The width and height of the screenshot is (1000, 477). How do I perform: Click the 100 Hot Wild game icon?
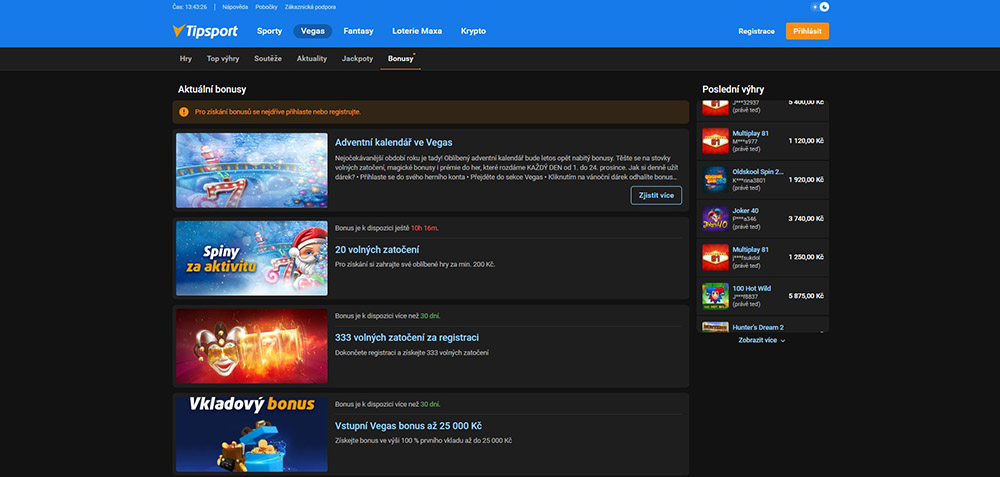[x=715, y=297]
